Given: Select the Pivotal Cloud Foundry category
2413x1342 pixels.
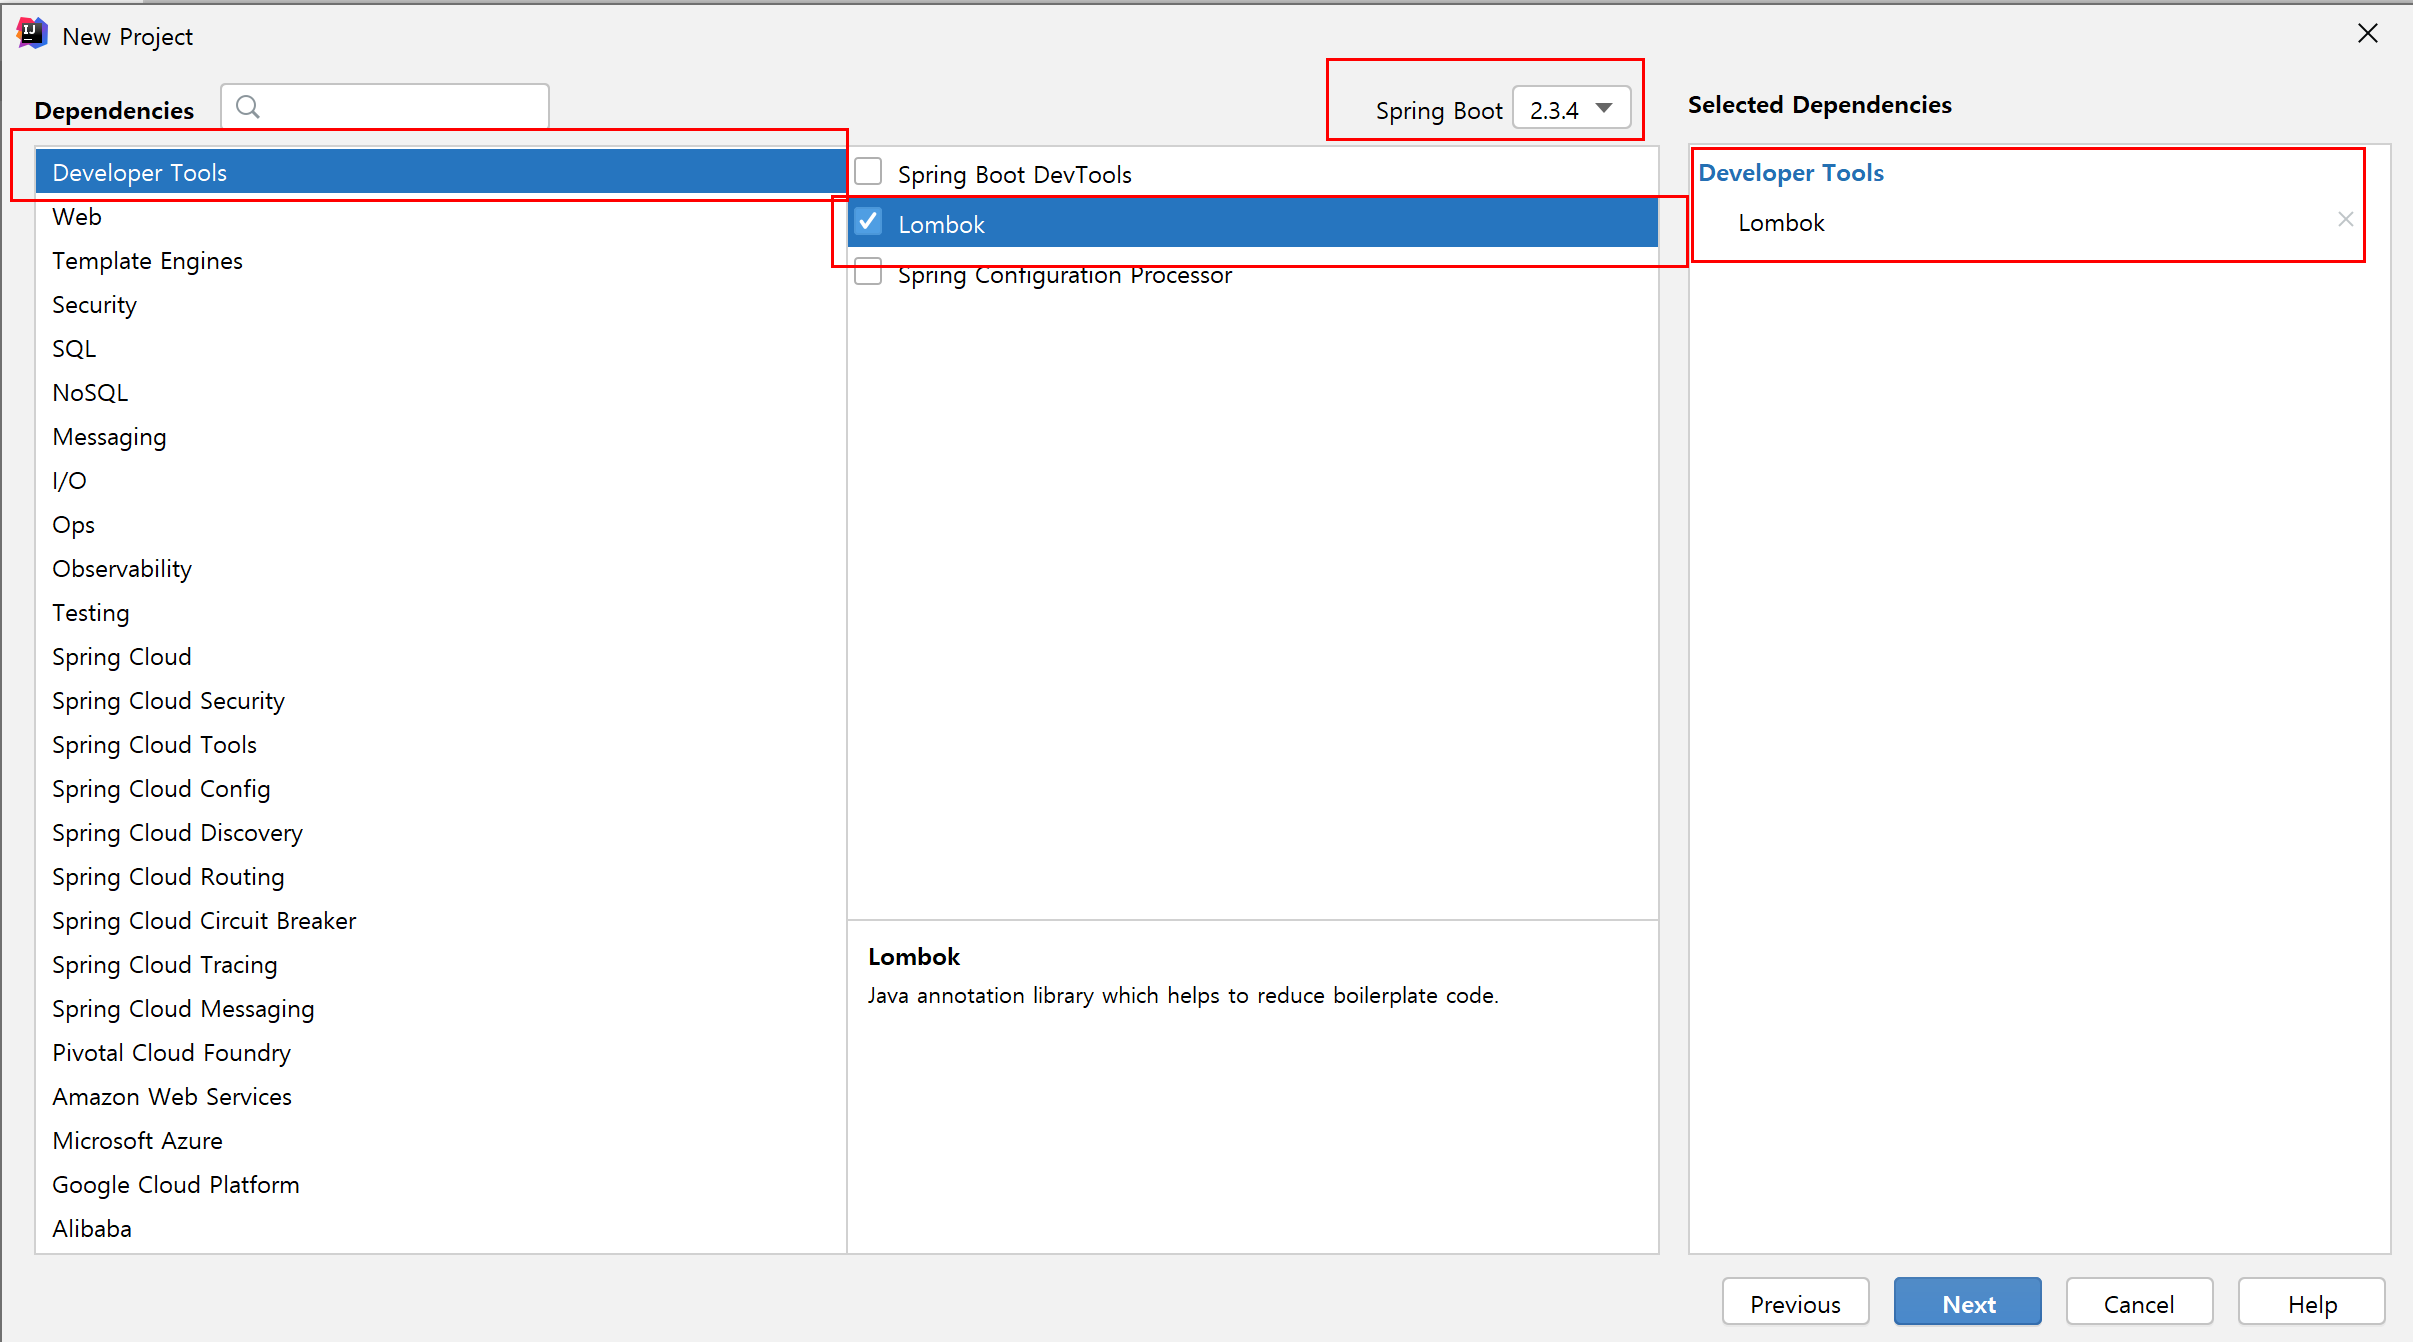Looking at the screenshot, I should (441, 1052).
